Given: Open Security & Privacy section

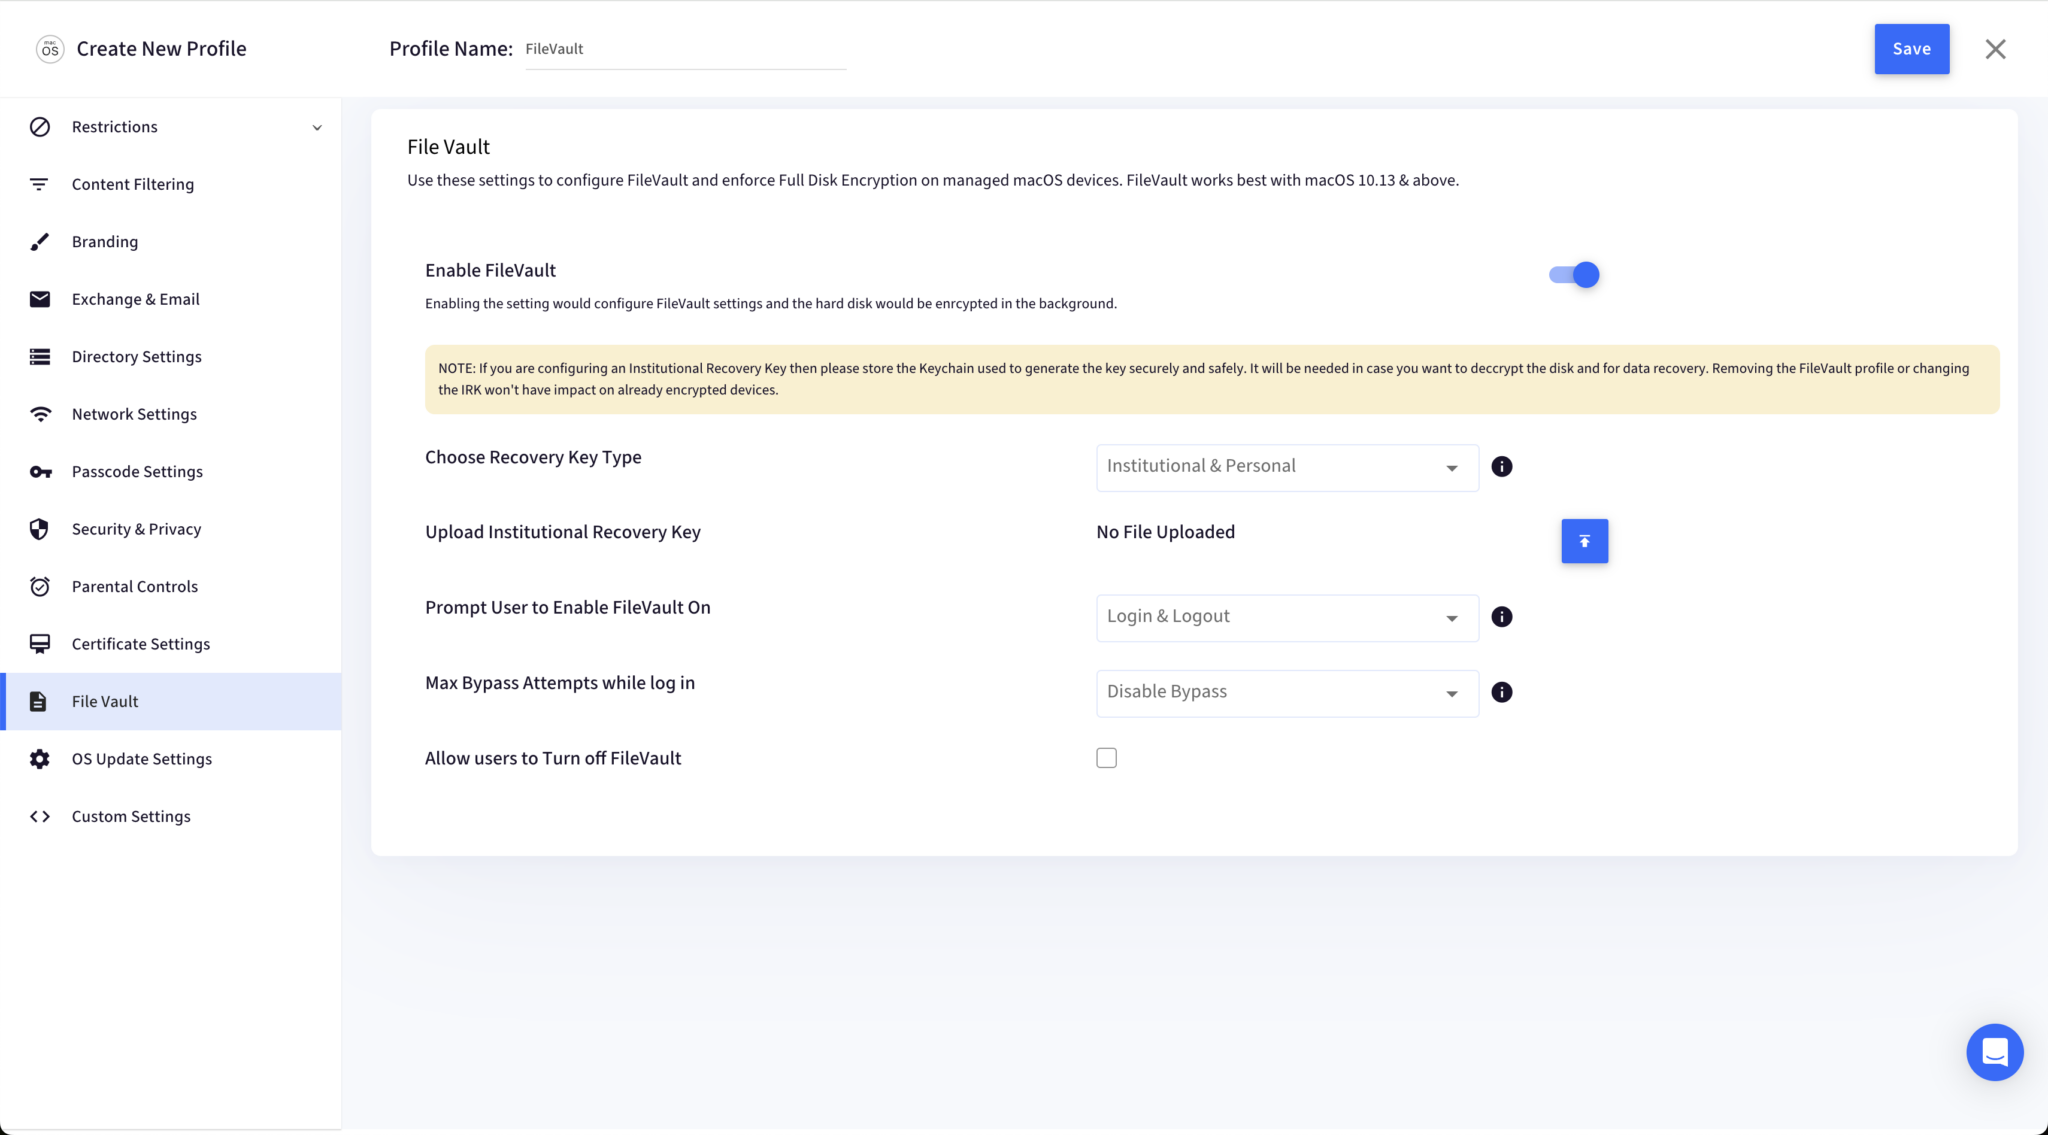Looking at the screenshot, I should (x=171, y=529).
